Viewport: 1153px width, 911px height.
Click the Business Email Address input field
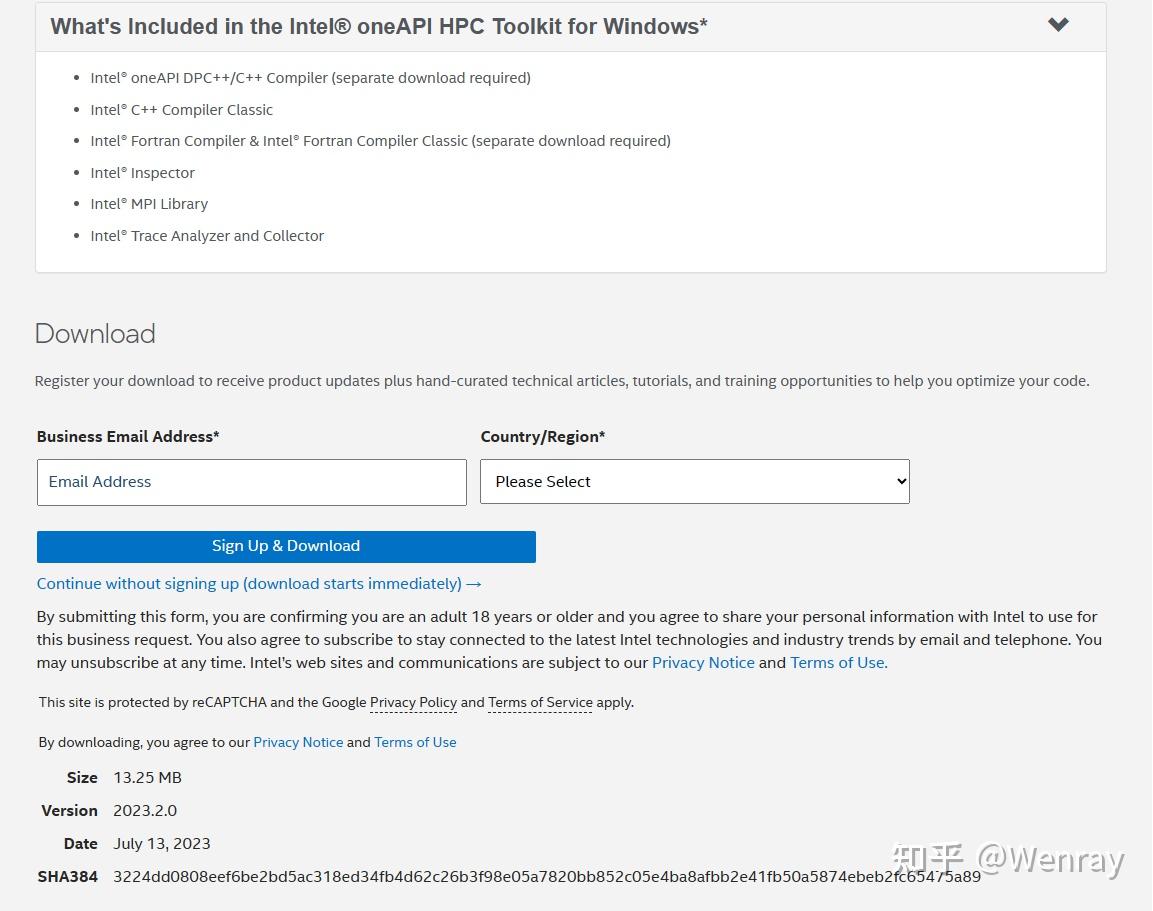tap(251, 481)
